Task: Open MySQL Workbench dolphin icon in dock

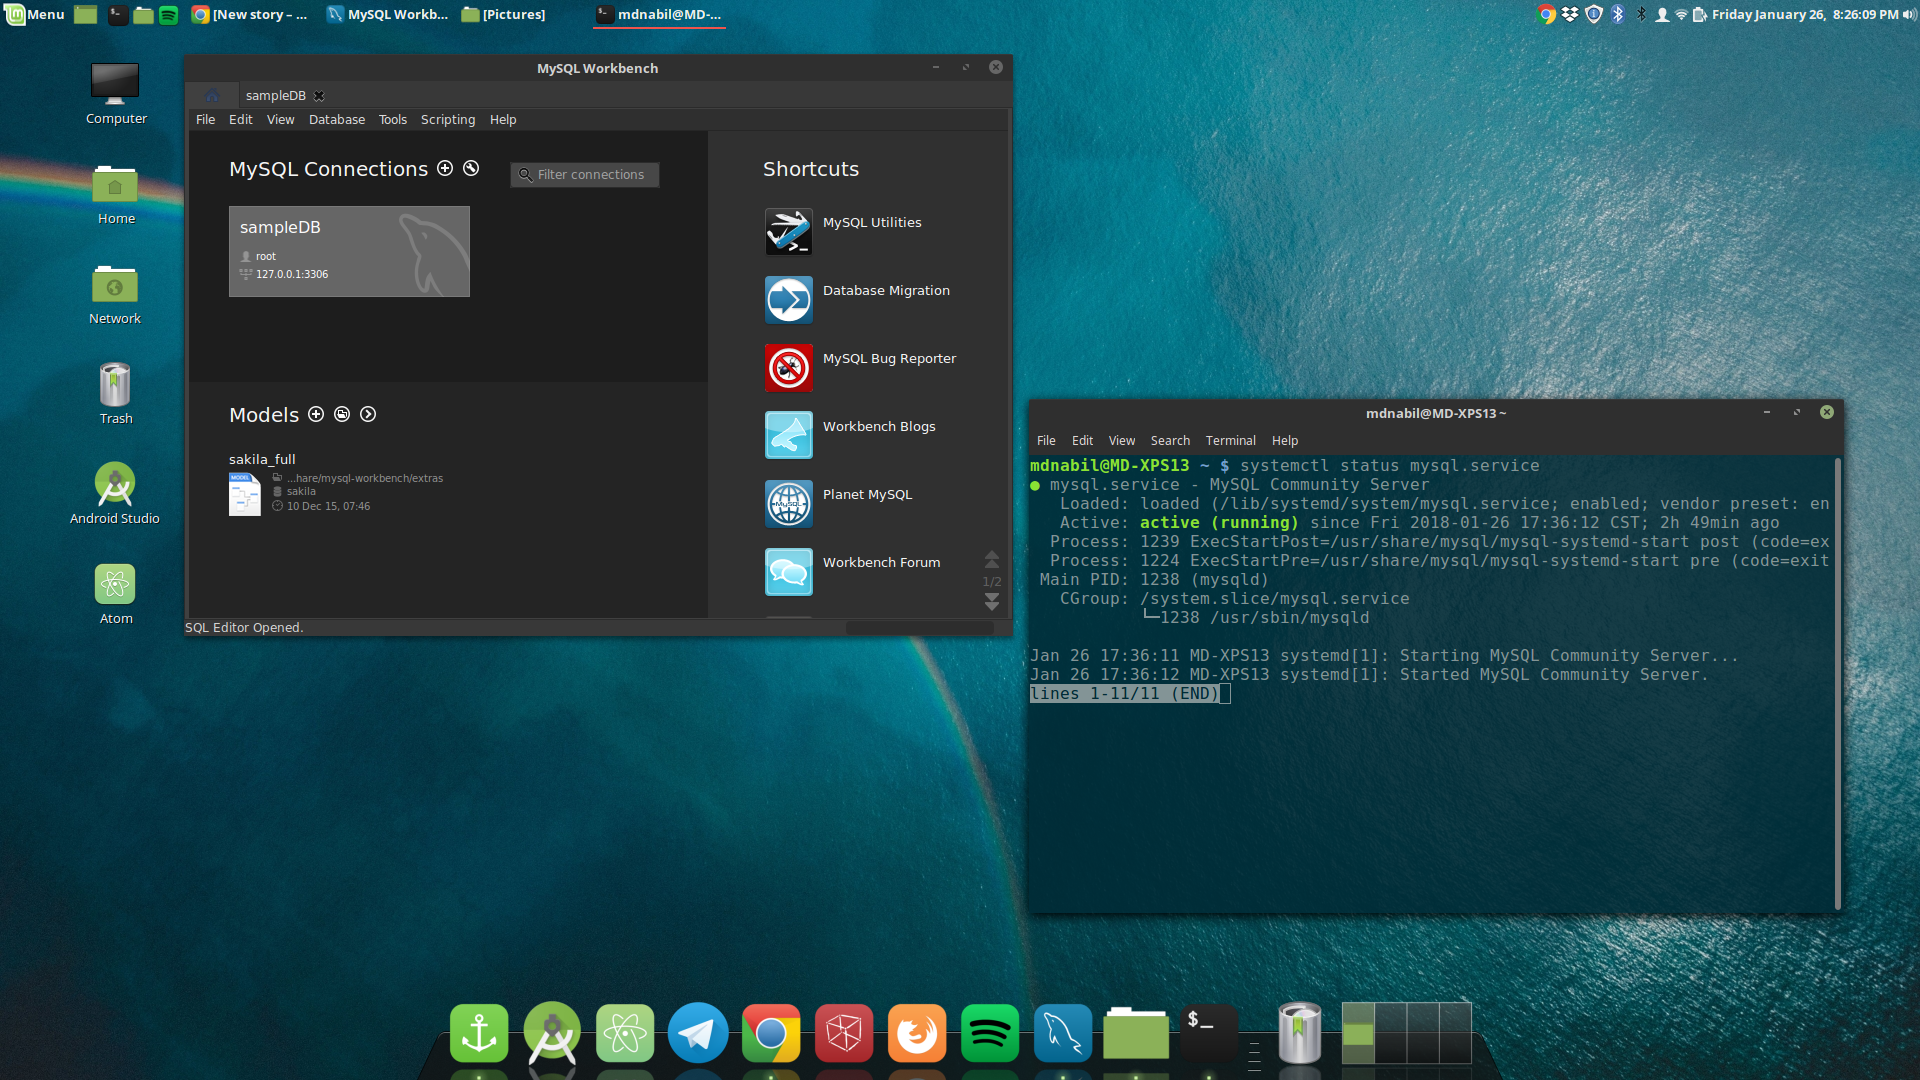Action: 1063,1033
